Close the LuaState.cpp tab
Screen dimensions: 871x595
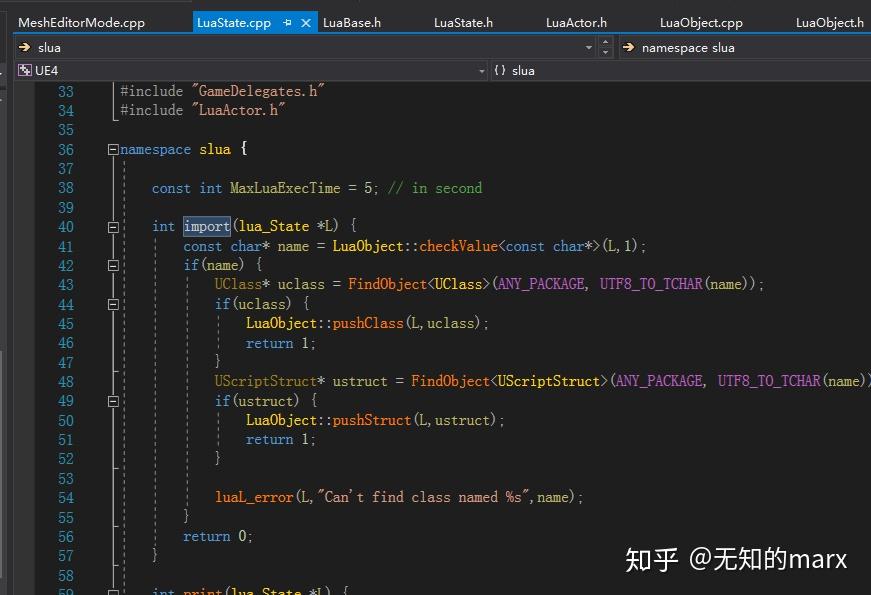tap(306, 21)
